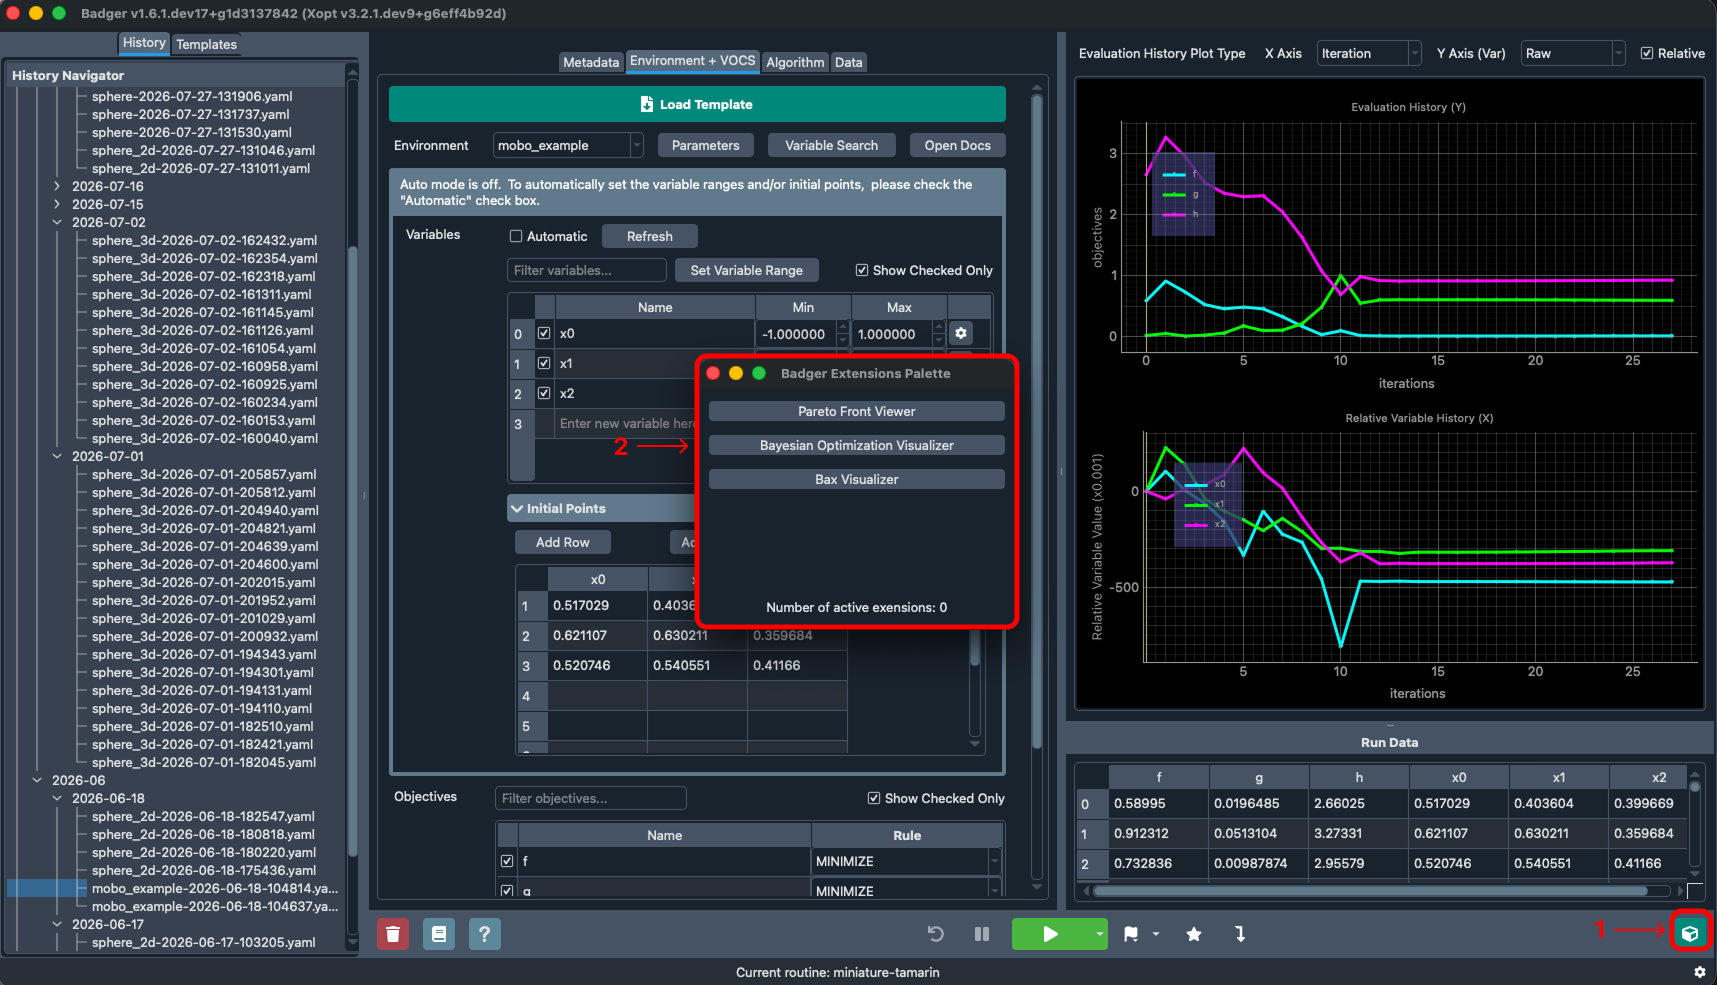Screen dimensions: 1717x985
Task: Increase x0 Min value with the up stepper
Action: [843, 327]
